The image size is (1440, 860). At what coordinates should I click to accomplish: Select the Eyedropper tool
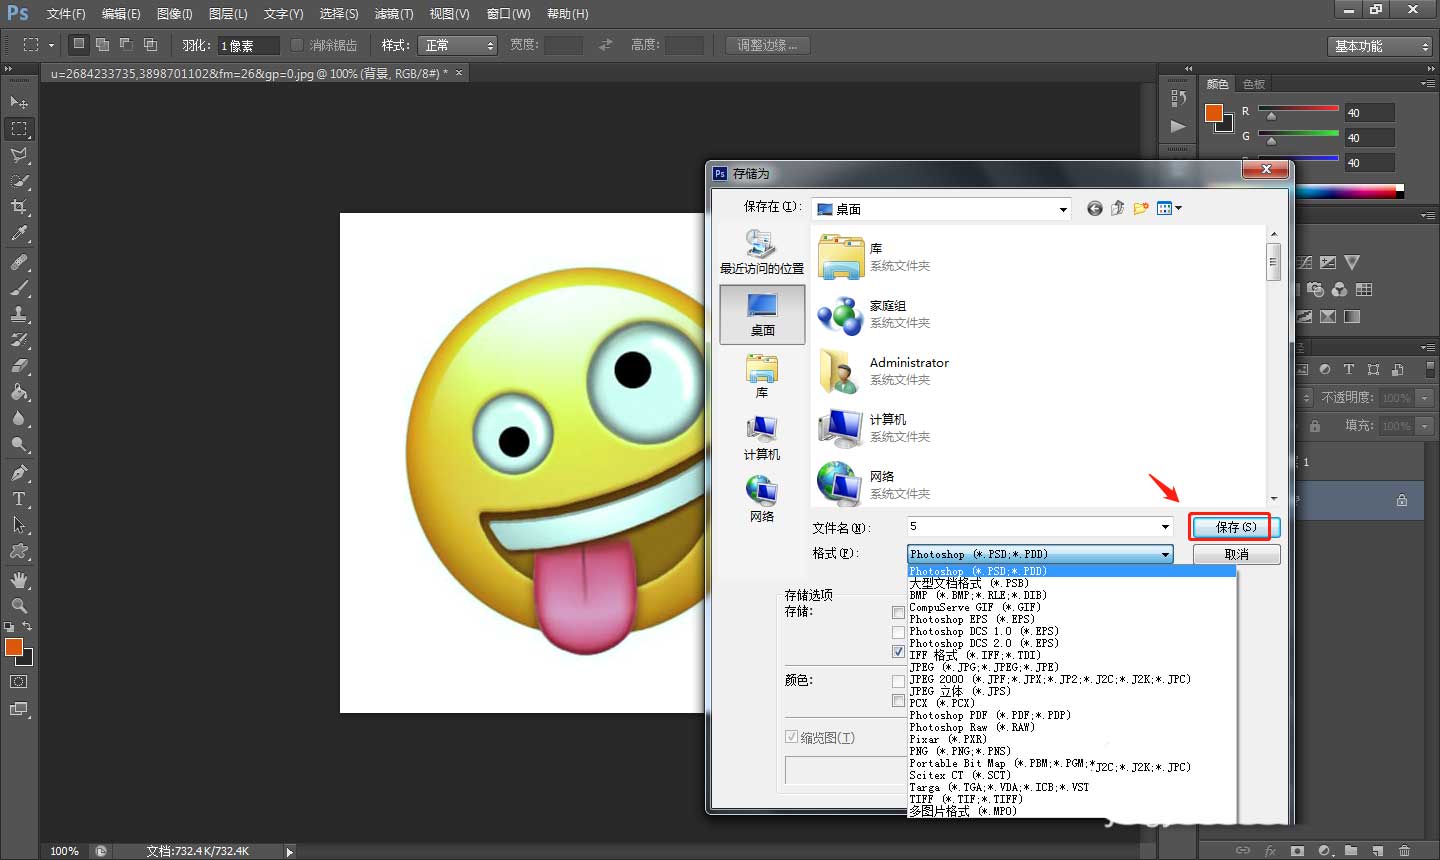pyautogui.click(x=19, y=234)
